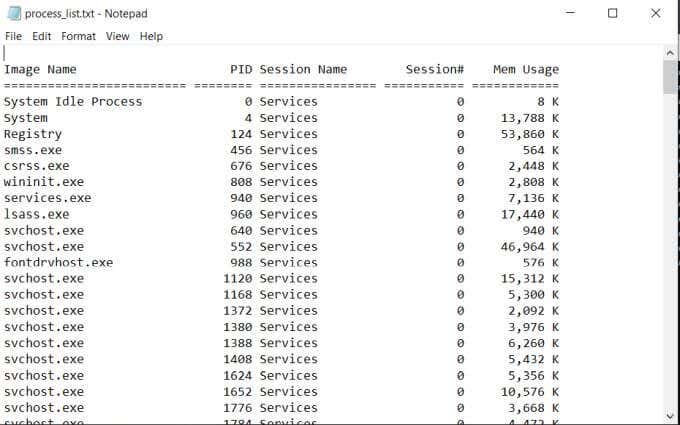This screenshot has height=425, width=680.
Task: Click the "Image Name" column header text
Action: coord(40,70)
